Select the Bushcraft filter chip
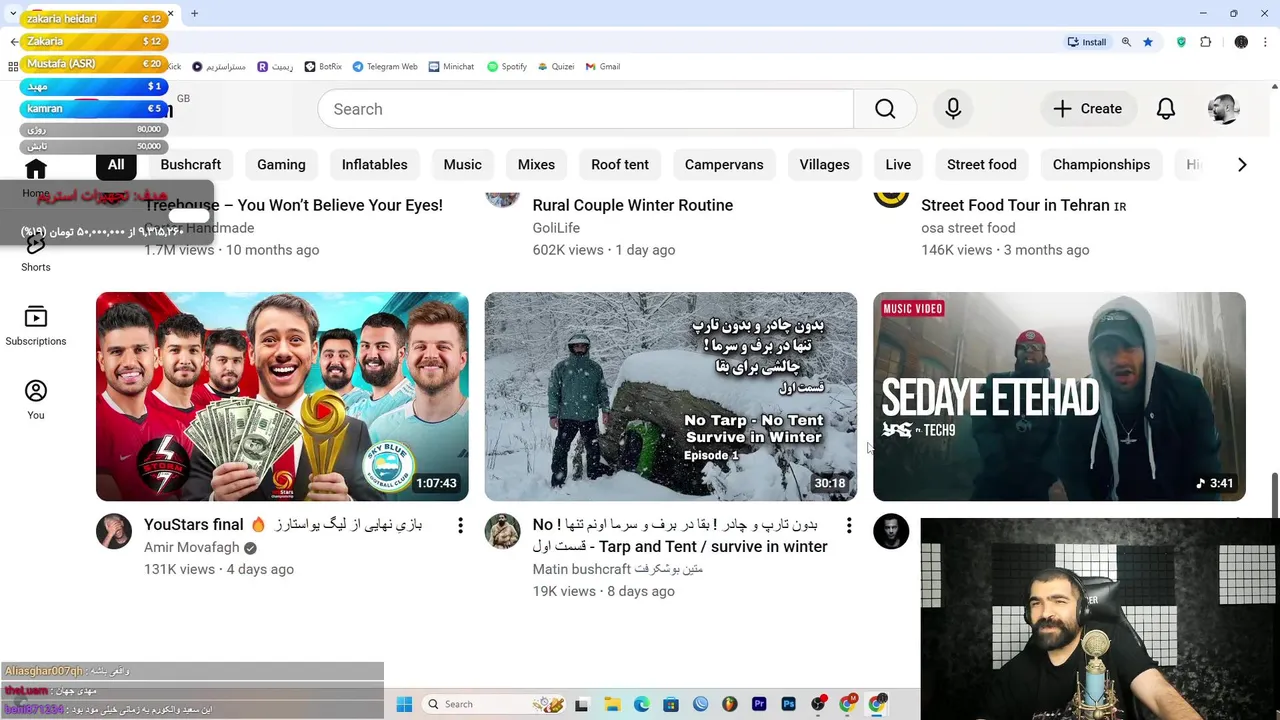 190,165
